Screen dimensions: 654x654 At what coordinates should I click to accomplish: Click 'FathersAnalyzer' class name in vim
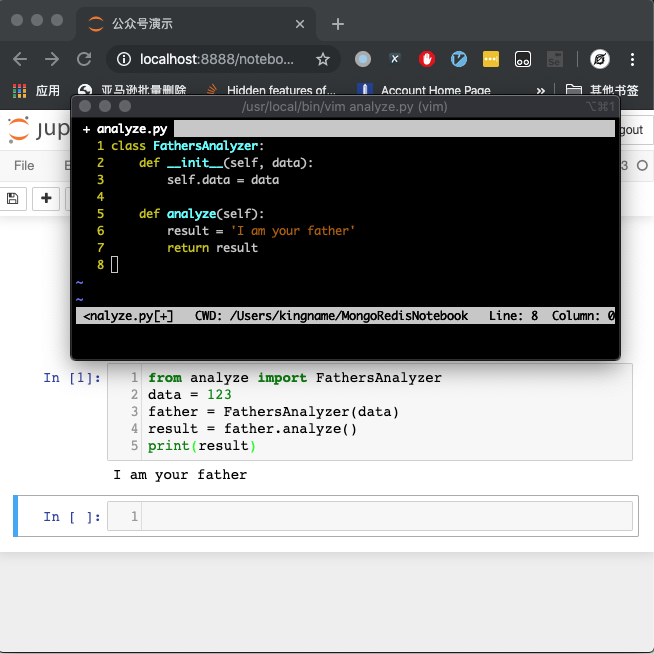pyautogui.click(x=206, y=146)
